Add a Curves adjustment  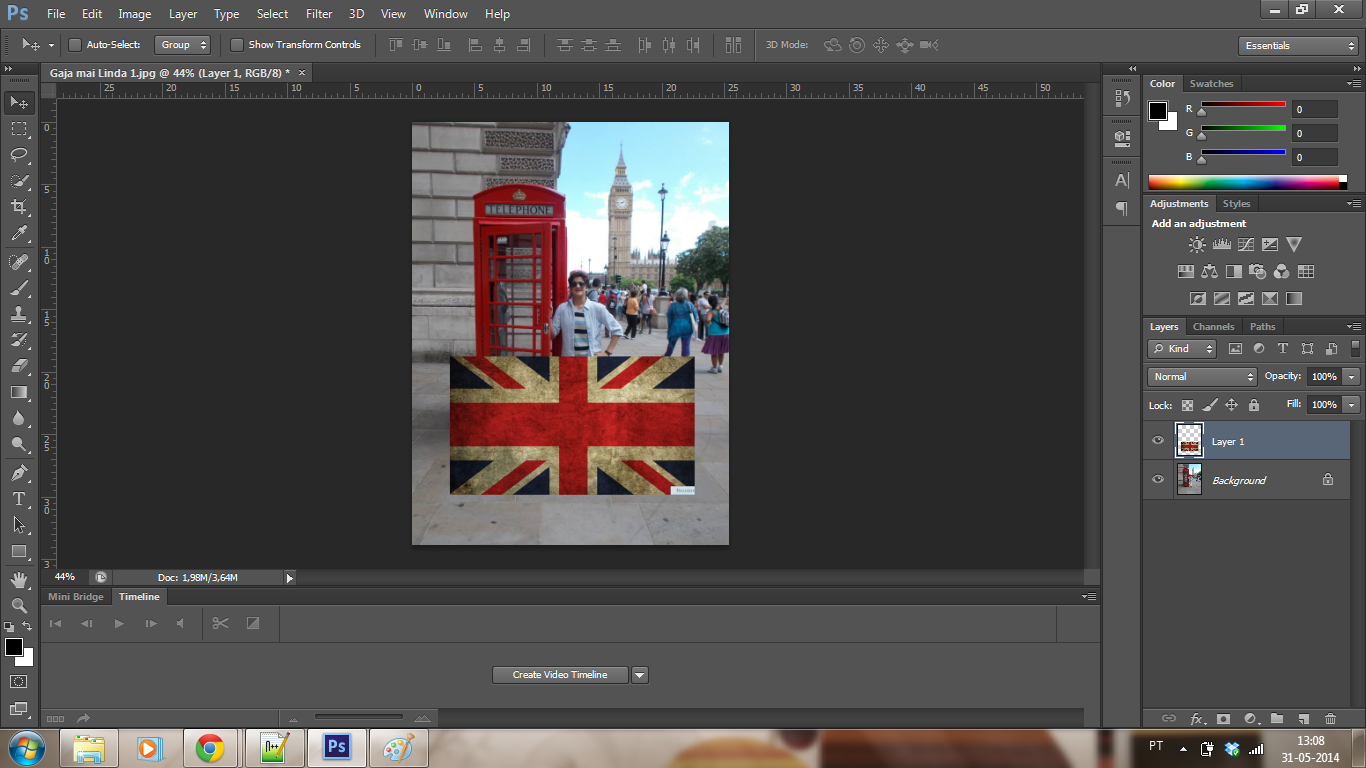tap(1246, 244)
